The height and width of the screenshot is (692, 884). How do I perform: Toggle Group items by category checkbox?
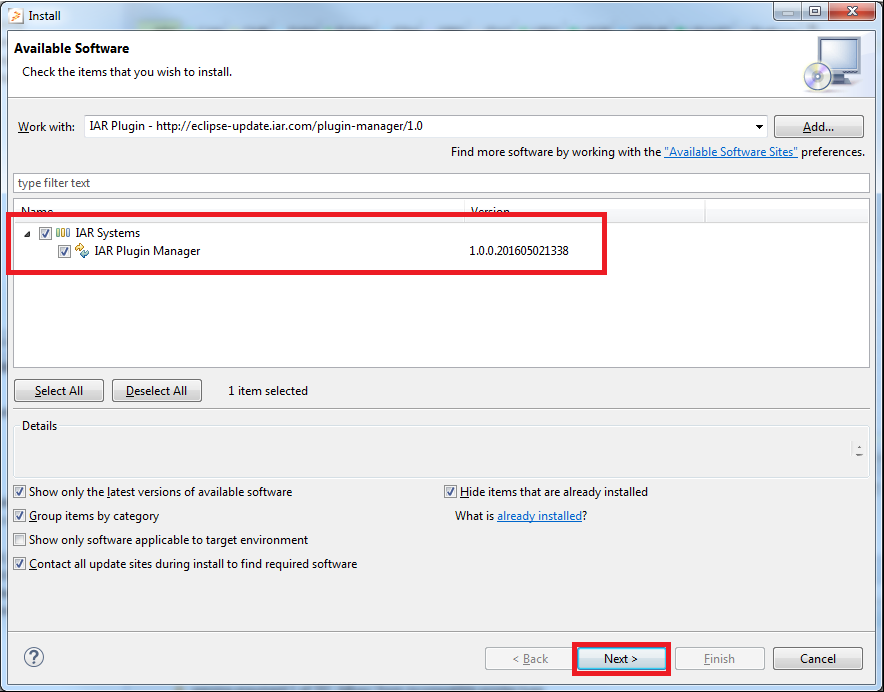(x=20, y=515)
